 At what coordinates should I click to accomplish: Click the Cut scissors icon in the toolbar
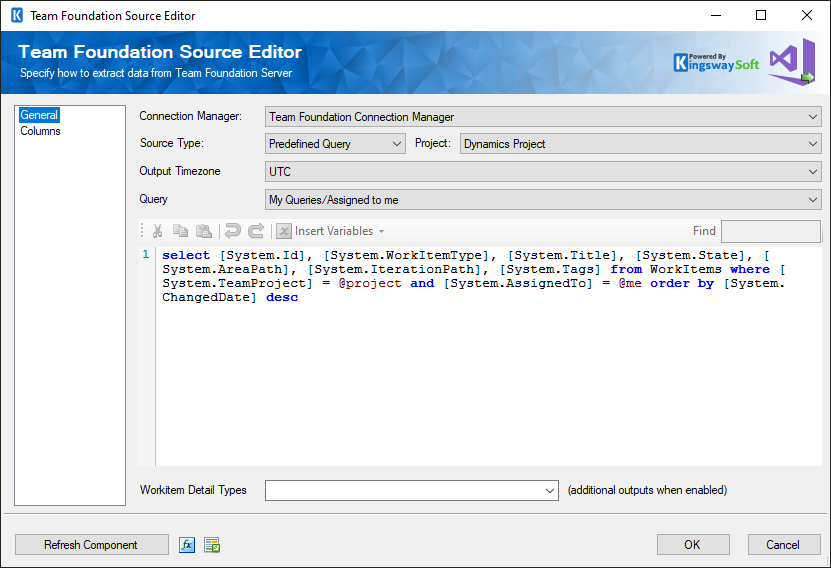coord(157,231)
